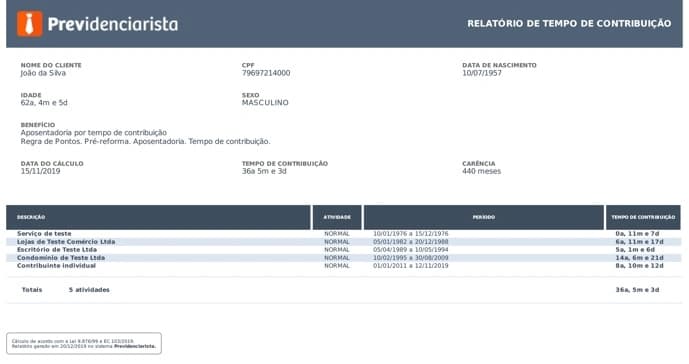Click the 'DESCRIÇÃO' column header

point(158,217)
